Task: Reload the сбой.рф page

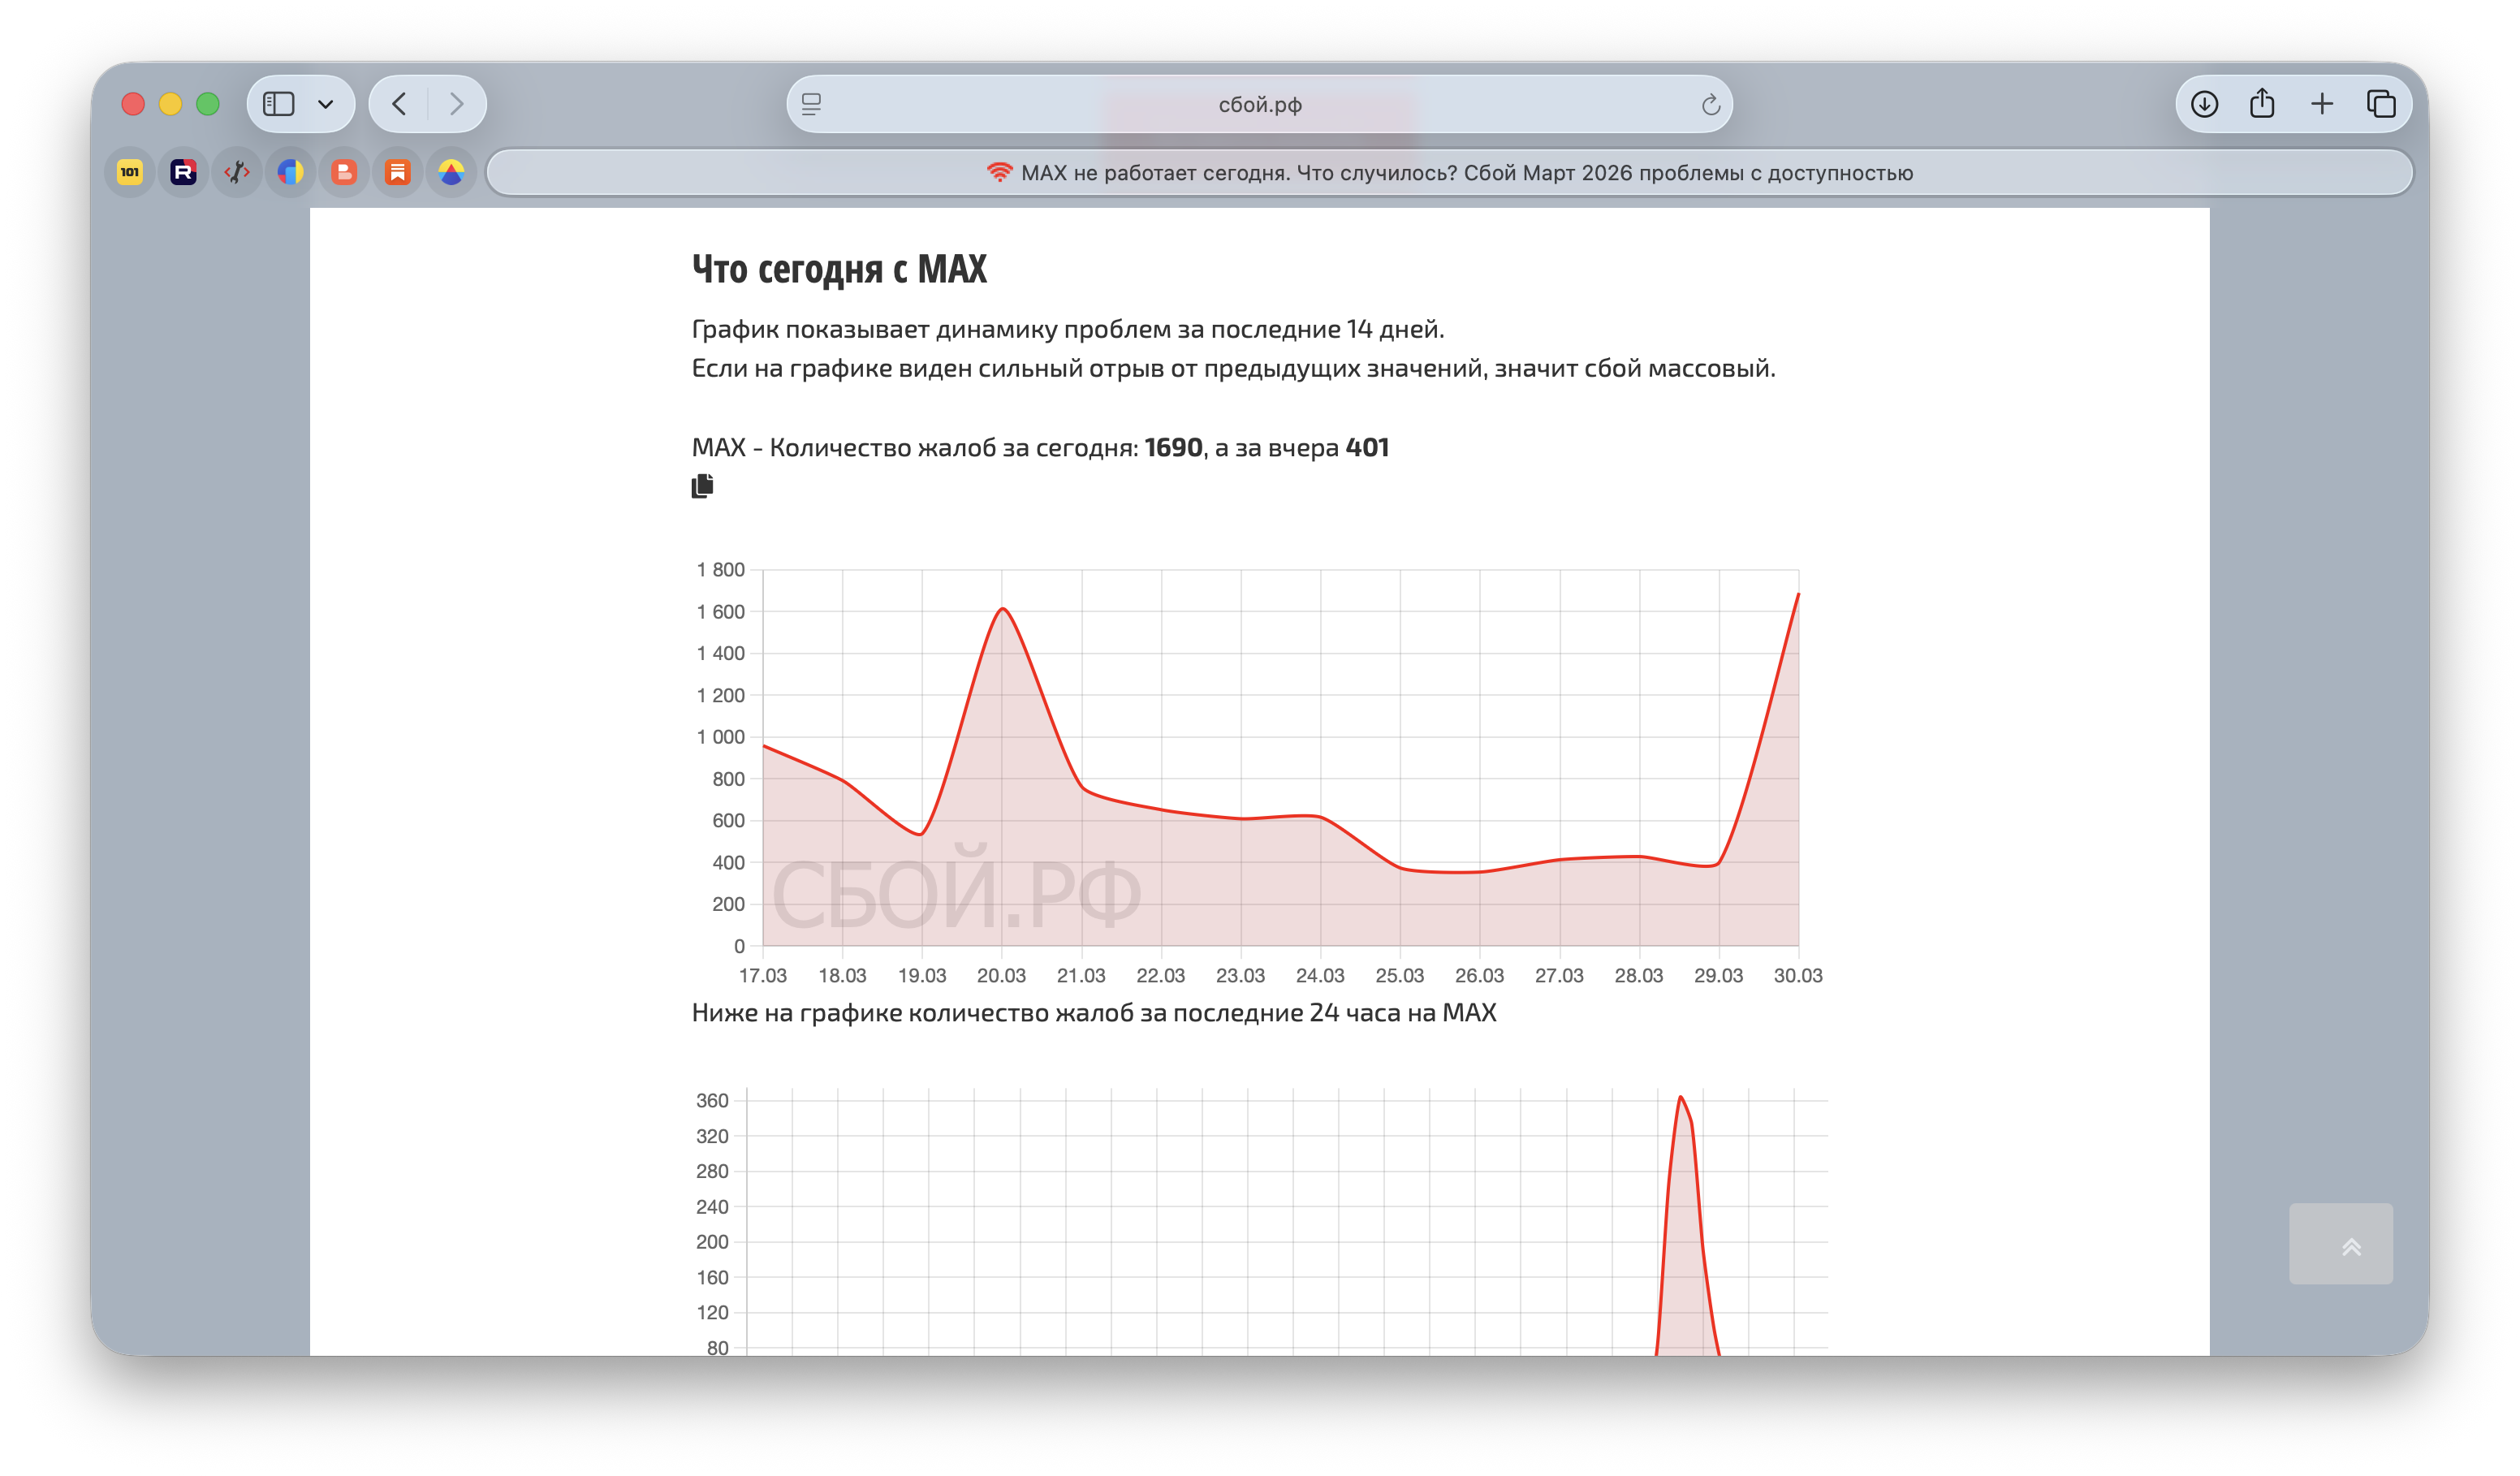Action: (x=1710, y=104)
